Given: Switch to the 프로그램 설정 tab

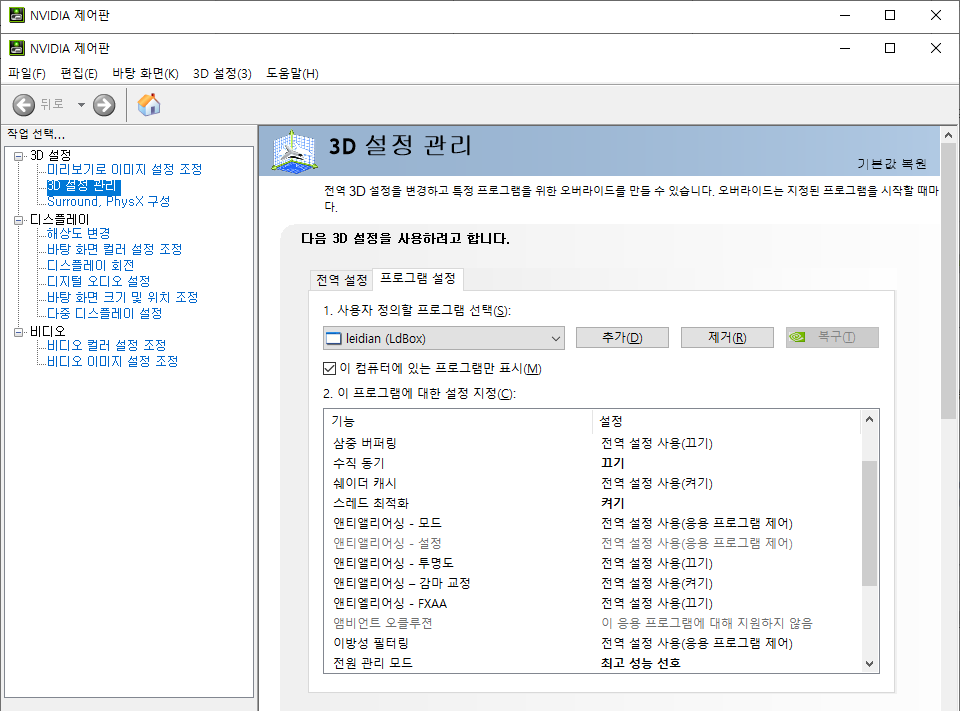Looking at the screenshot, I should 418,279.
